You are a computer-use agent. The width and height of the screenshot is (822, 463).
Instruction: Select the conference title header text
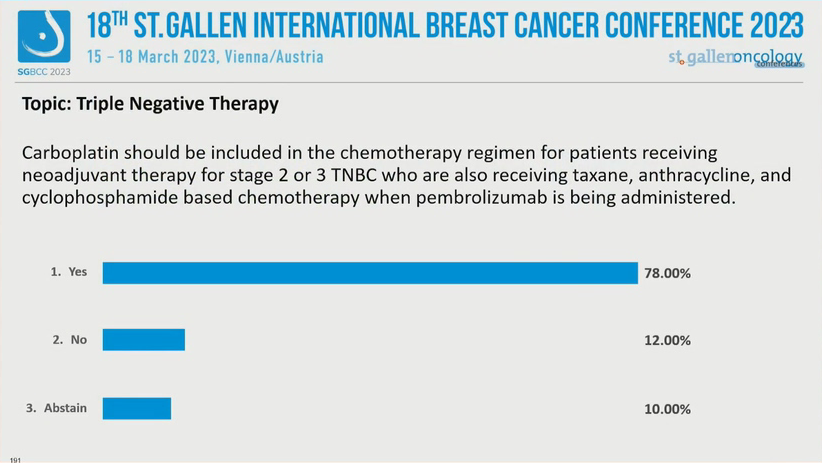pyautogui.click(x=445, y=24)
